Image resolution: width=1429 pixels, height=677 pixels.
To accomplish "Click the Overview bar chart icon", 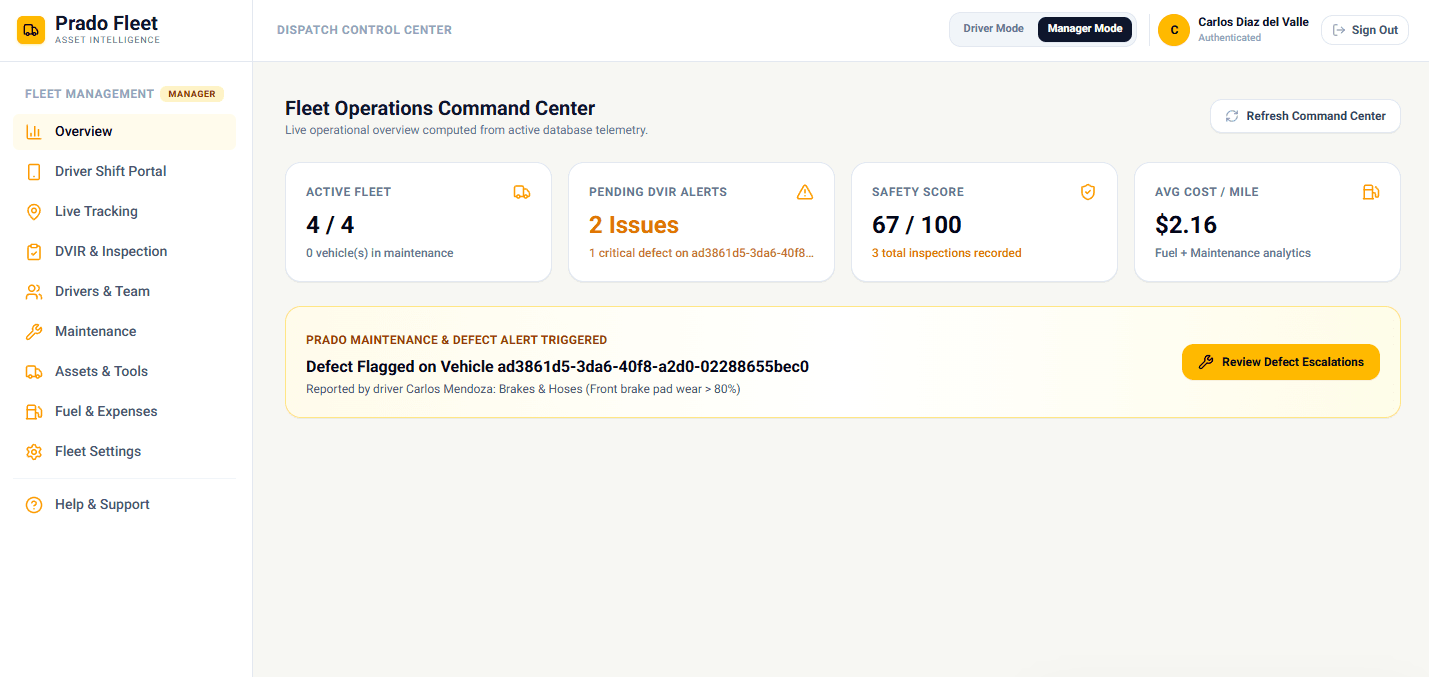I will click(34, 131).
